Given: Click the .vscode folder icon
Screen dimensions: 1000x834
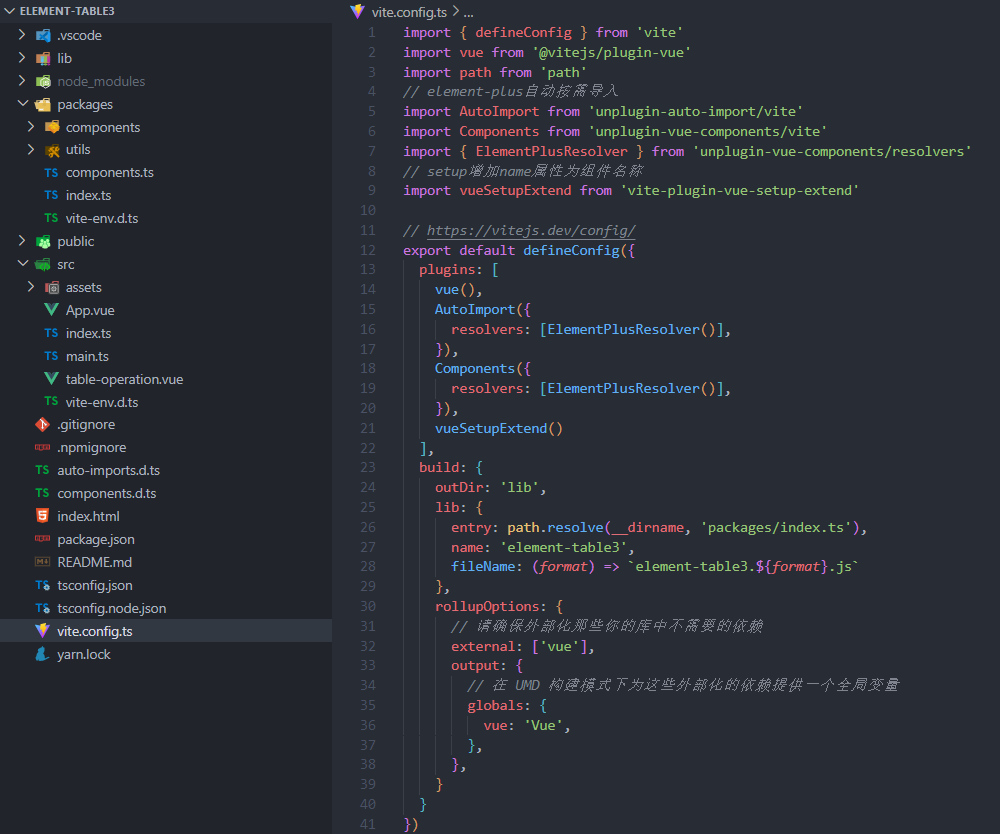Looking at the screenshot, I should pyautogui.click(x=43, y=35).
